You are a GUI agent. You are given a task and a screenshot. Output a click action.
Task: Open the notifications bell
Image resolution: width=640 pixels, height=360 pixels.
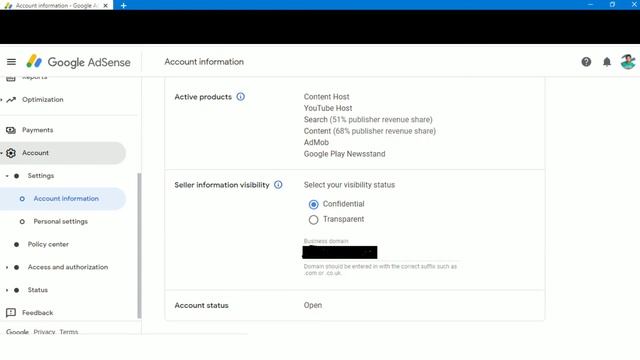pyautogui.click(x=607, y=62)
